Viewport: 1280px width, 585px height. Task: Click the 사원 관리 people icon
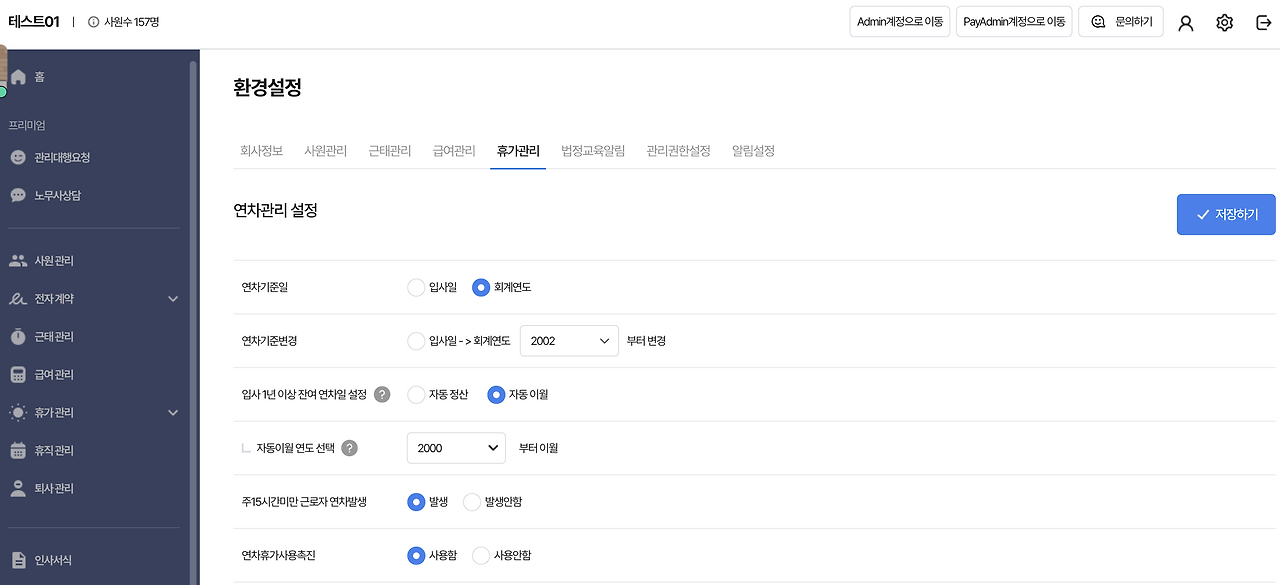(18, 261)
